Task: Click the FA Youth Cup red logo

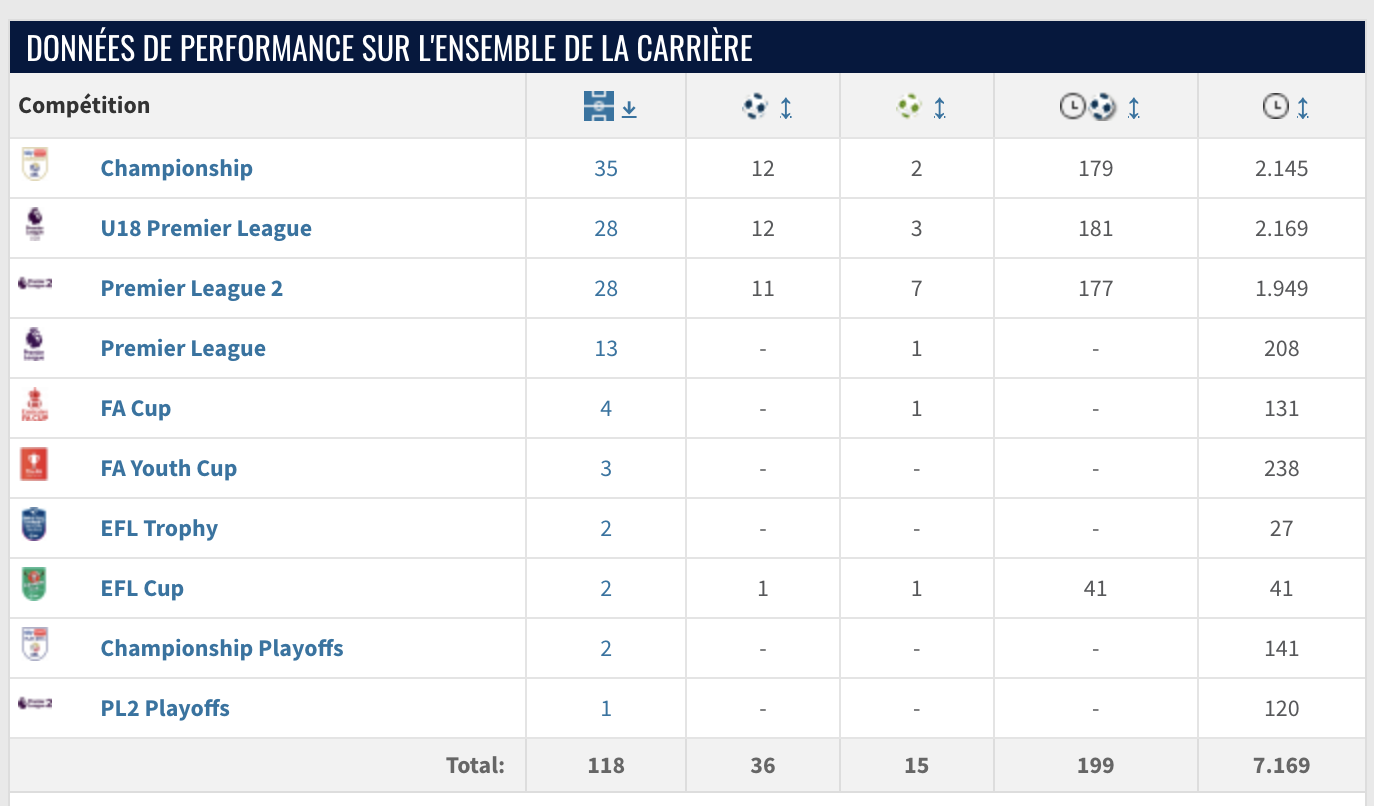Action: [x=34, y=465]
